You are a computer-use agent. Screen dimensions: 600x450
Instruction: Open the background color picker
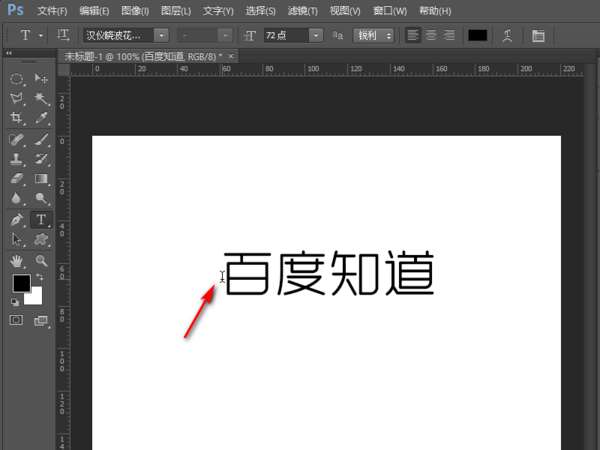[36, 298]
